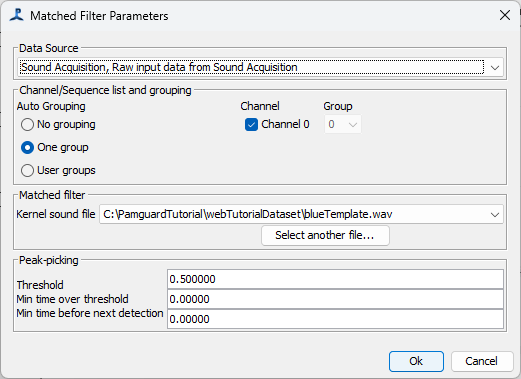This screenshot has height=379, width=521.
Task: Click the Threshold value field
Action: point(335,279)
